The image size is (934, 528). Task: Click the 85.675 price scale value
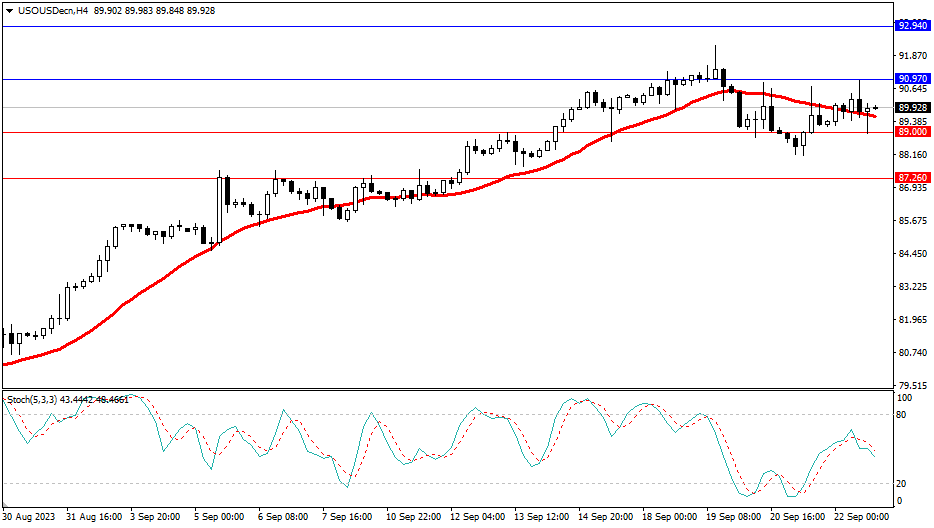coord(911,221)
